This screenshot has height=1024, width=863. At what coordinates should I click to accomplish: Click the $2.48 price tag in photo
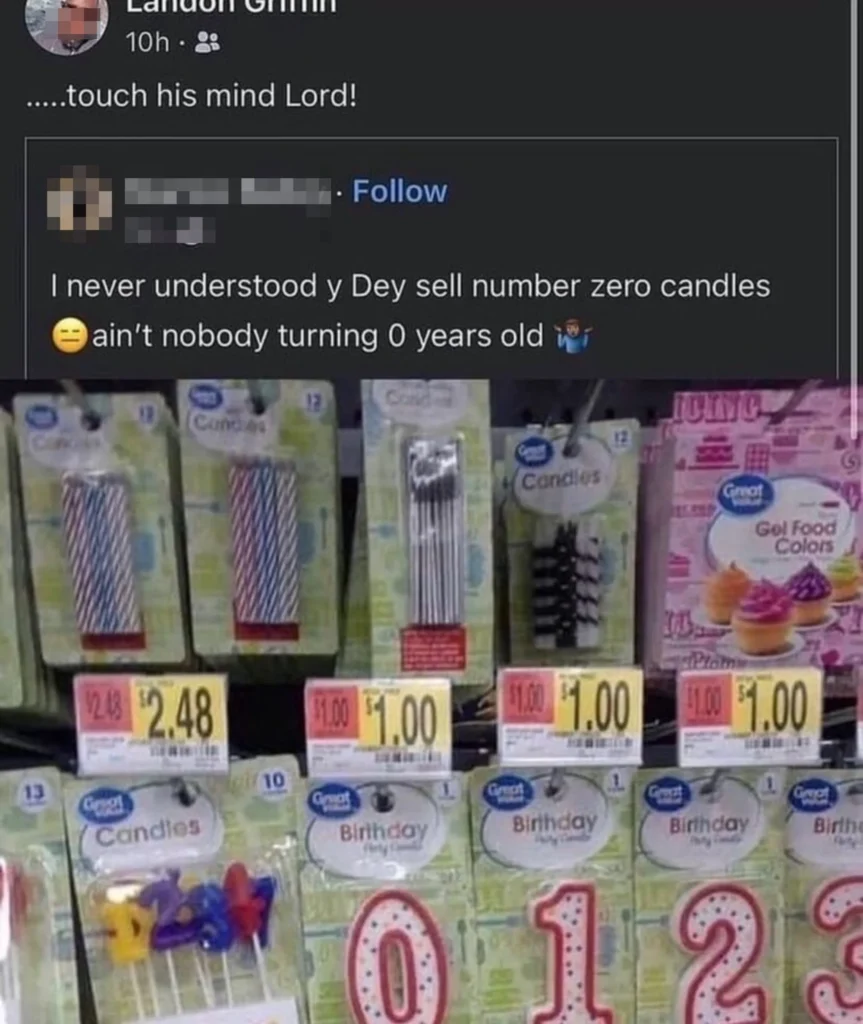pyautogui.click(x=151, y=722)
